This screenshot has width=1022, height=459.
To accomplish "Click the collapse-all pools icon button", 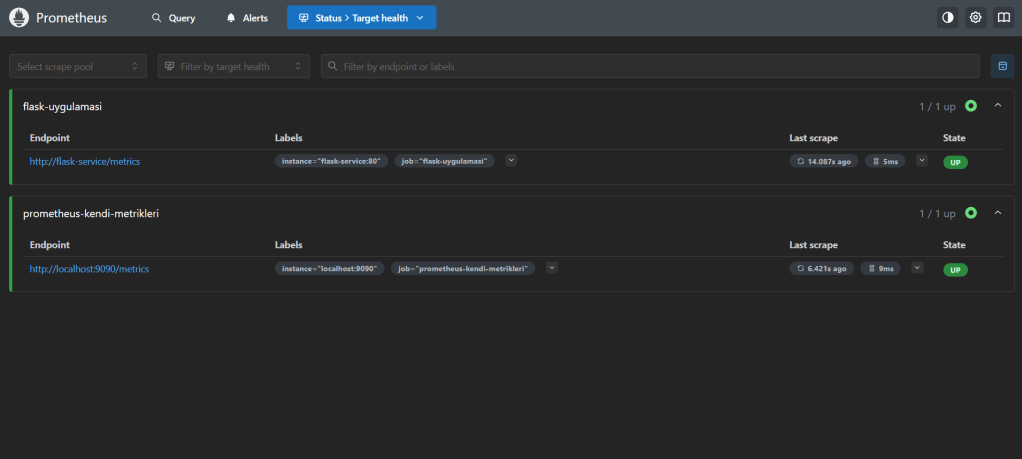I will tap(1002, 66).
